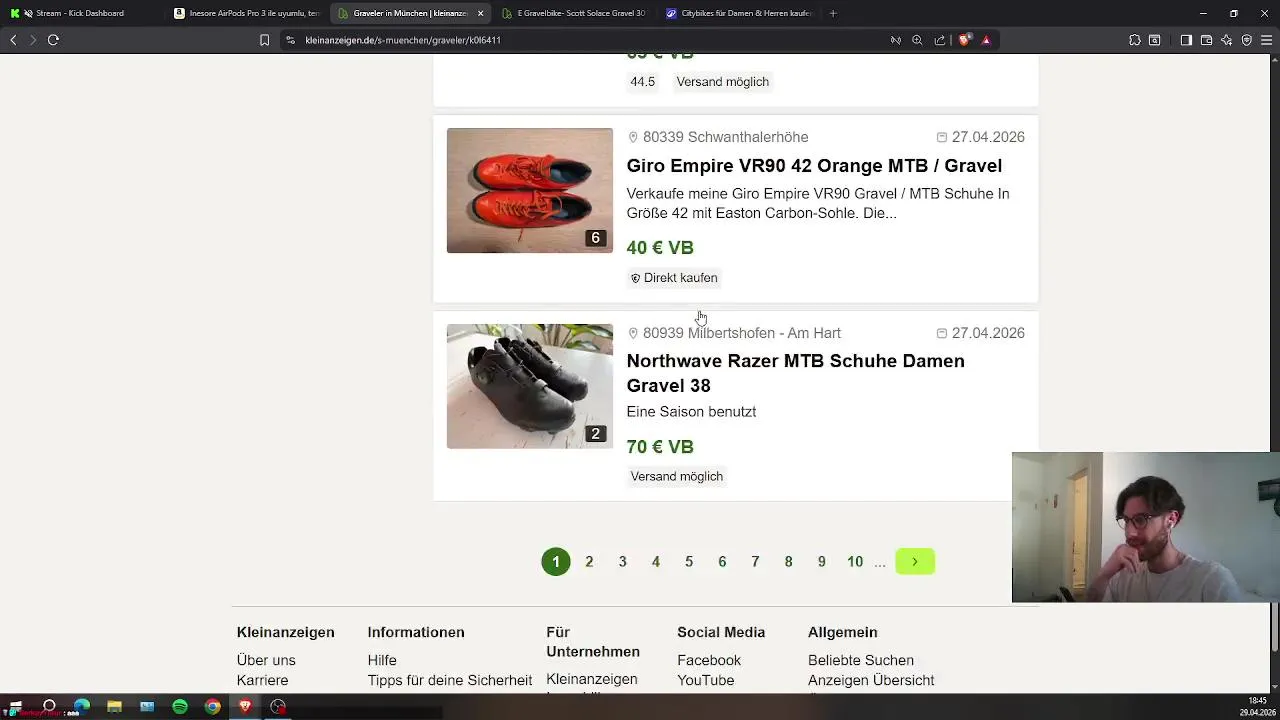The height and width of the screenshot is (720, 1280).
Task: Open Brave Shields lion icon
Action: pyautogui.click(x=964, y=40)
